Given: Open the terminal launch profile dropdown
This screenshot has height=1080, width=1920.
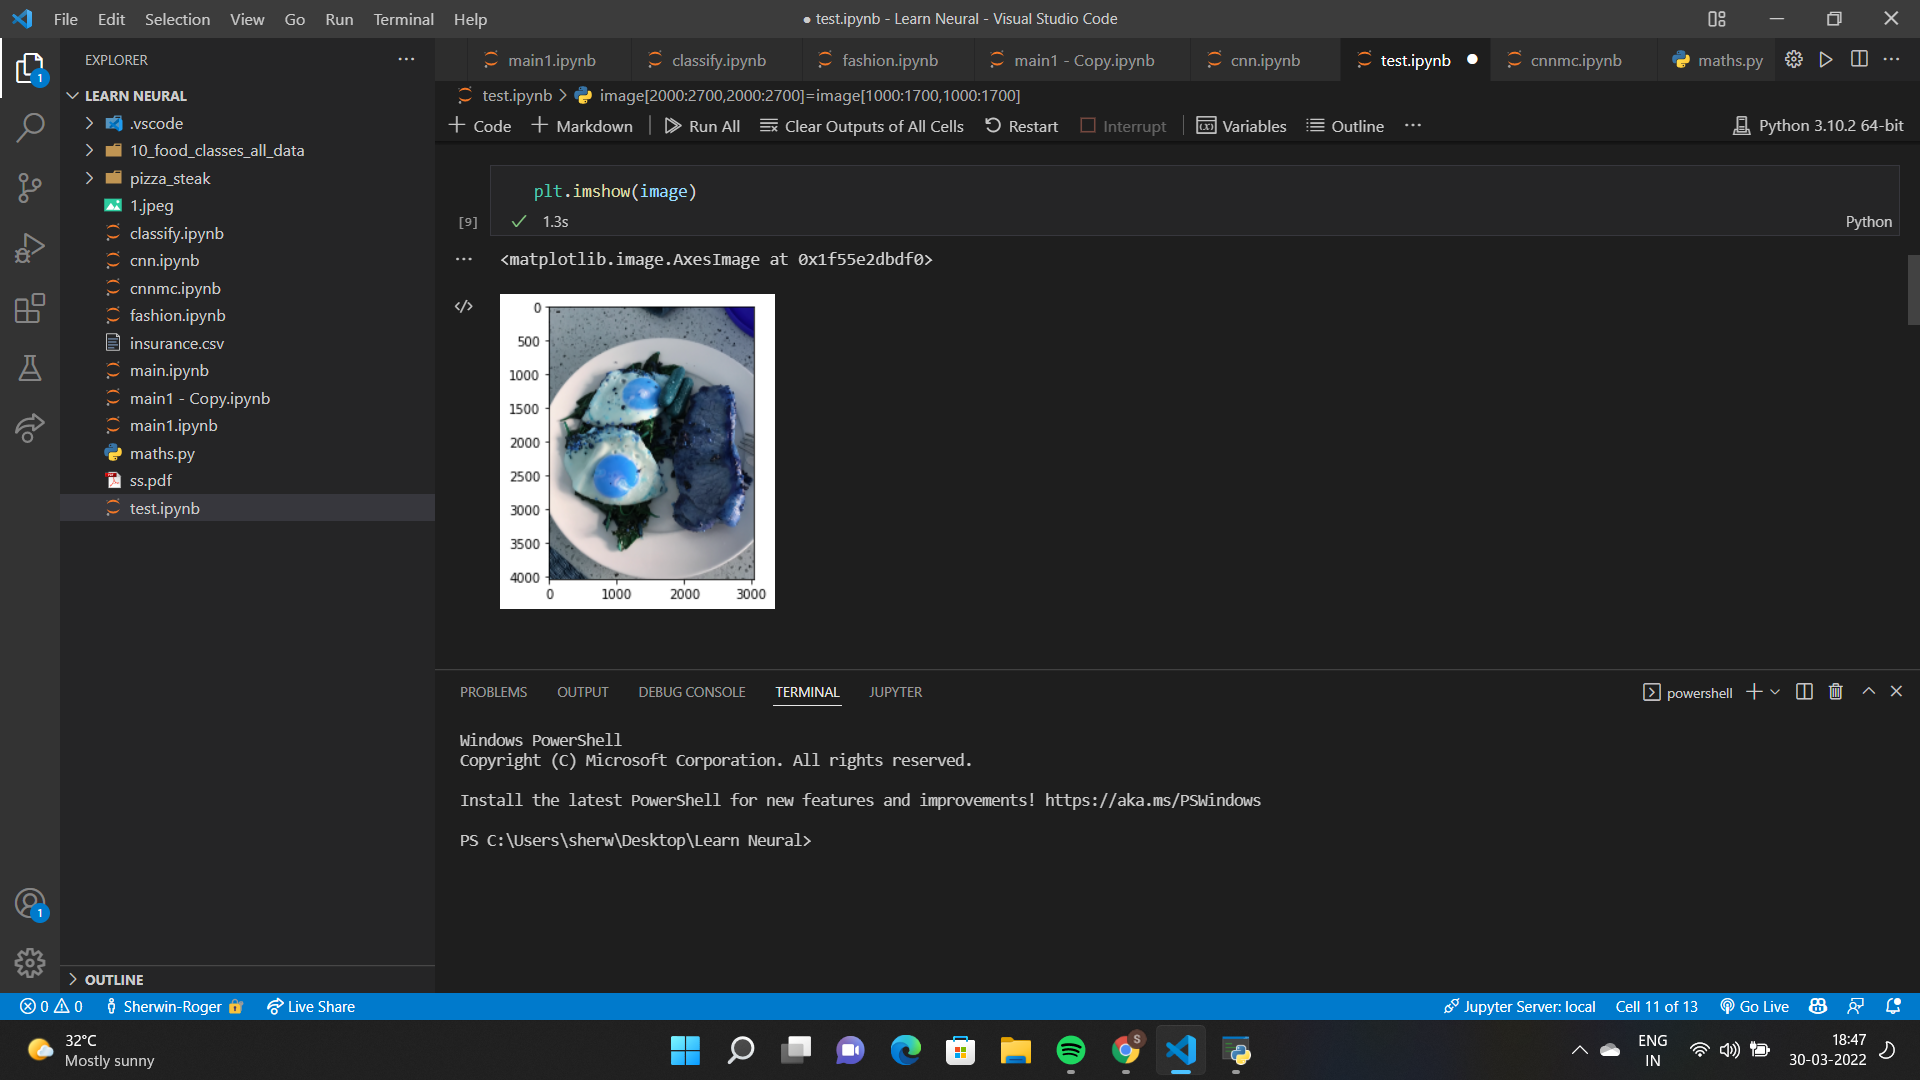Looking at the screenshot, I should 1774,691.
